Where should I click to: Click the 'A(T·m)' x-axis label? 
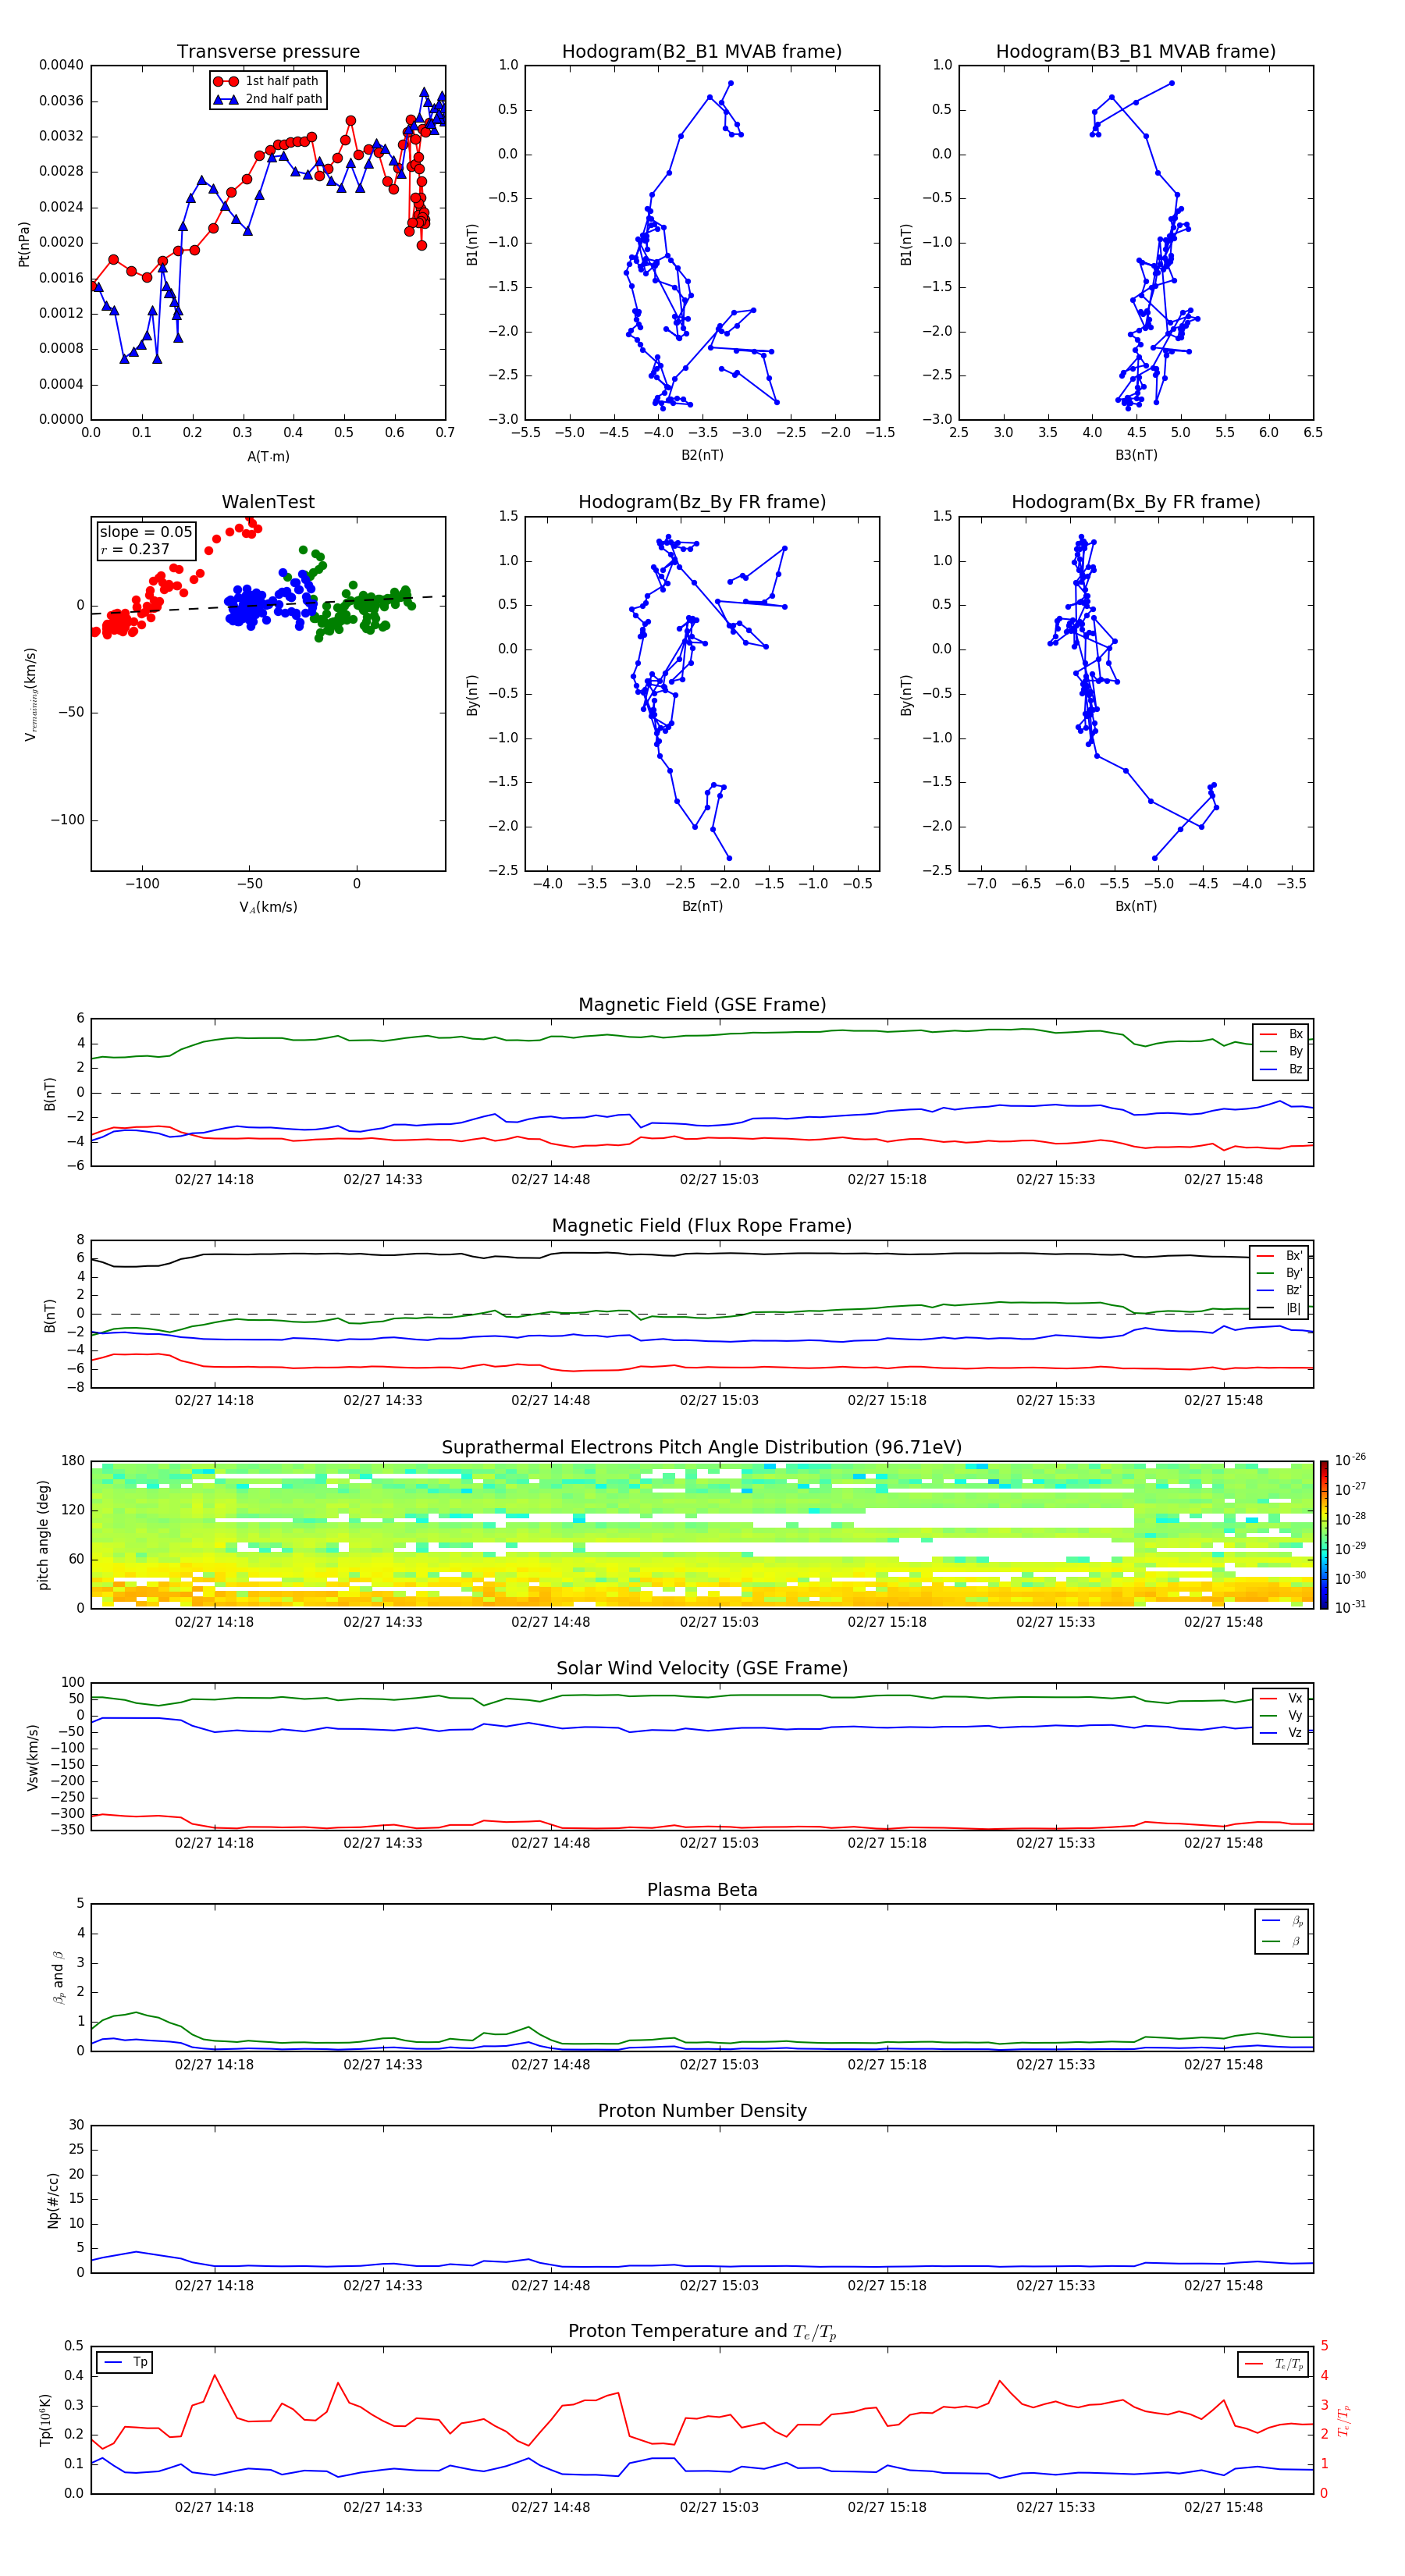click(x=268, y=457)
